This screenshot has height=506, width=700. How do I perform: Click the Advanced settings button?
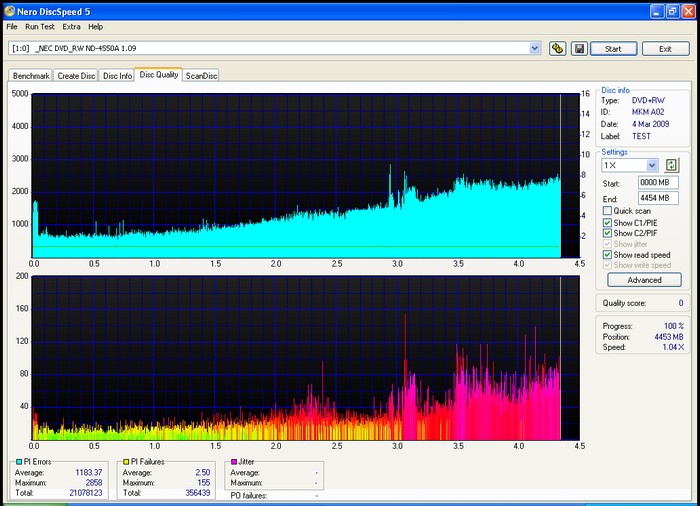(644, 280)
